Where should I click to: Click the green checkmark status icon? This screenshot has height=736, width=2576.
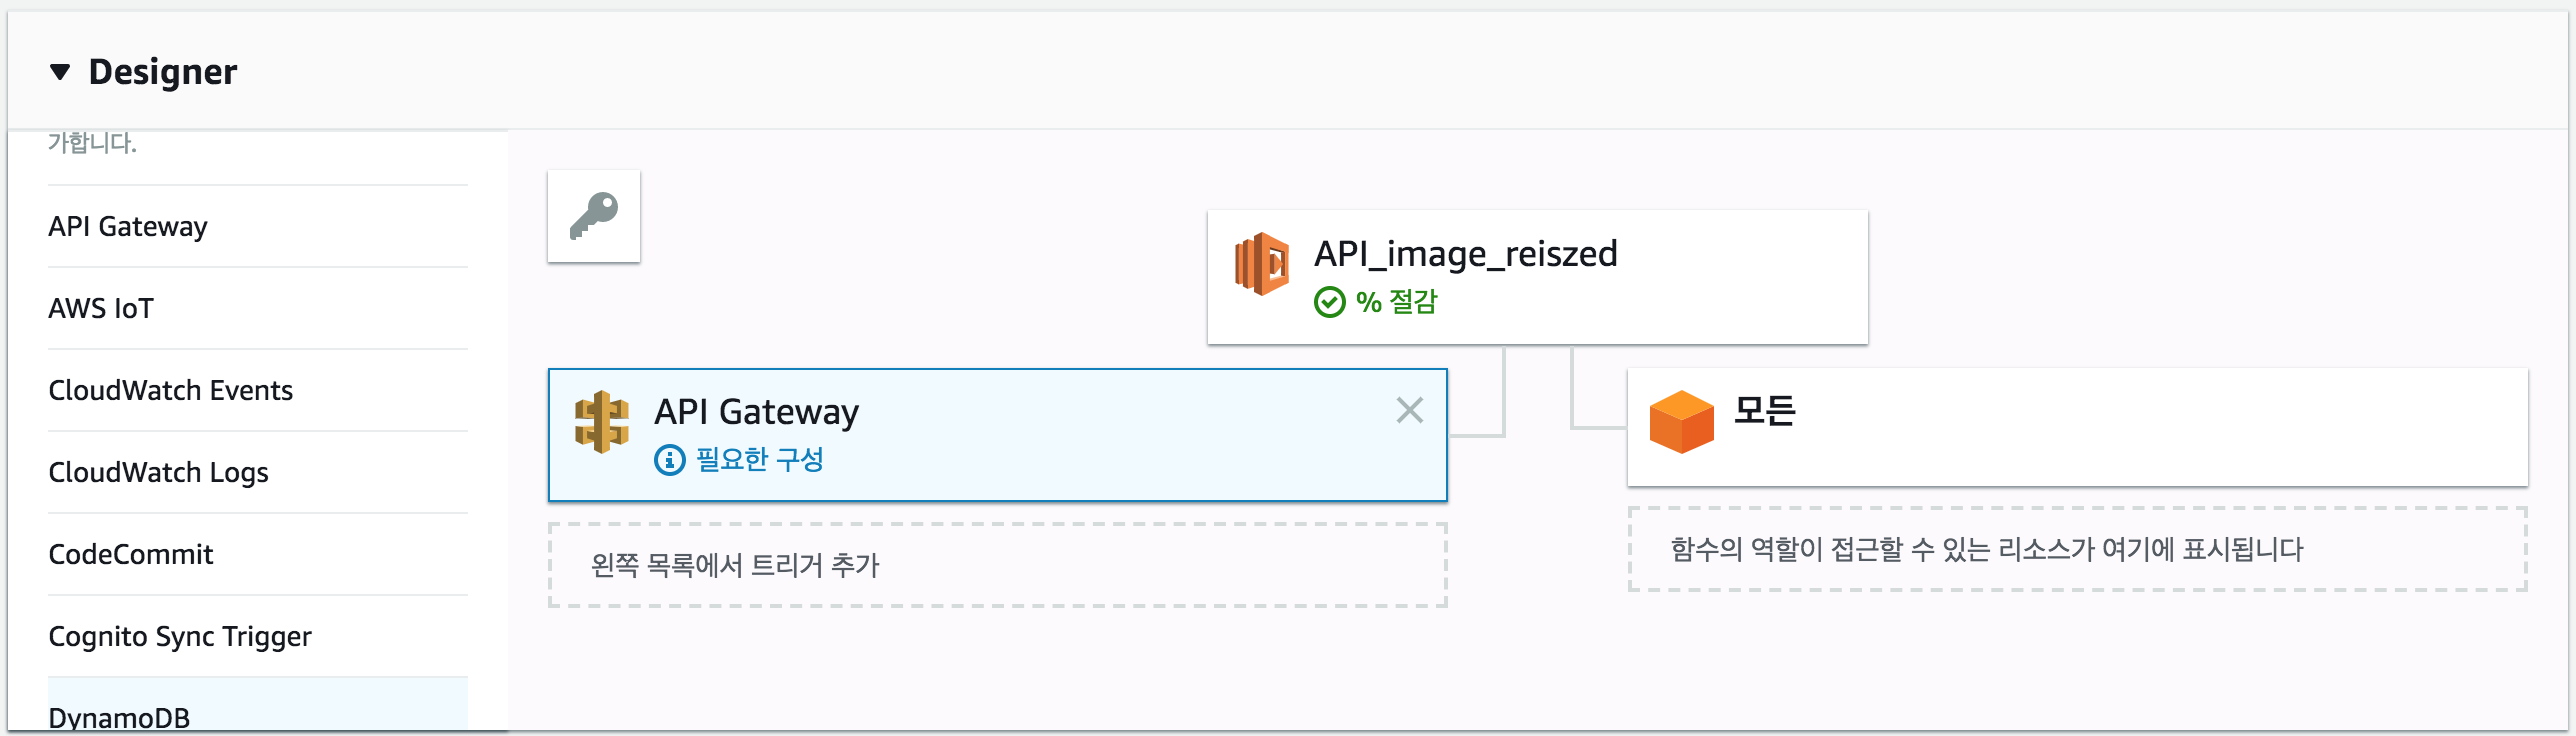tap(1330, 302)
